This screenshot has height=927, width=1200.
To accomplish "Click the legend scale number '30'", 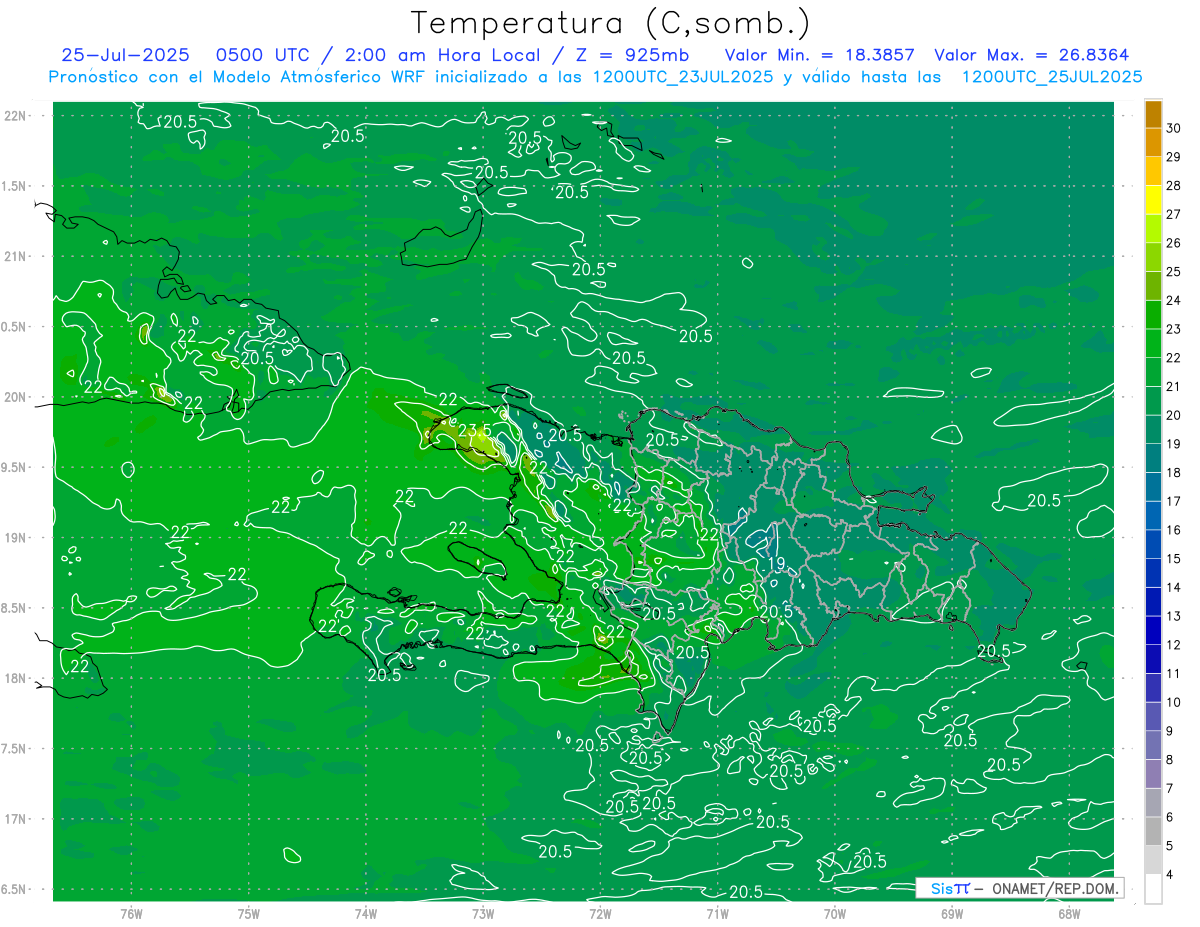I will pyautogui.click(x=1174, y=129).
